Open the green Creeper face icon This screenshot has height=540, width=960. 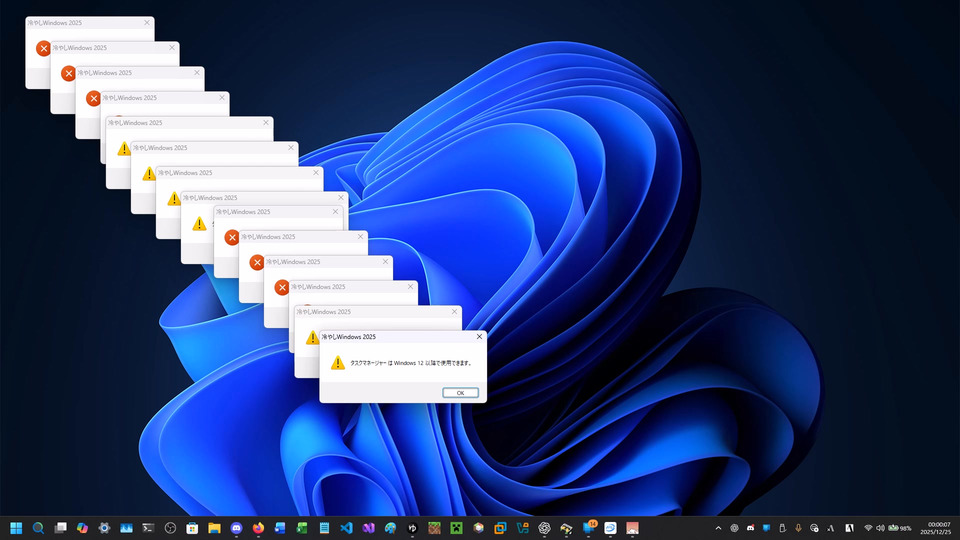[x=457, y=528]
